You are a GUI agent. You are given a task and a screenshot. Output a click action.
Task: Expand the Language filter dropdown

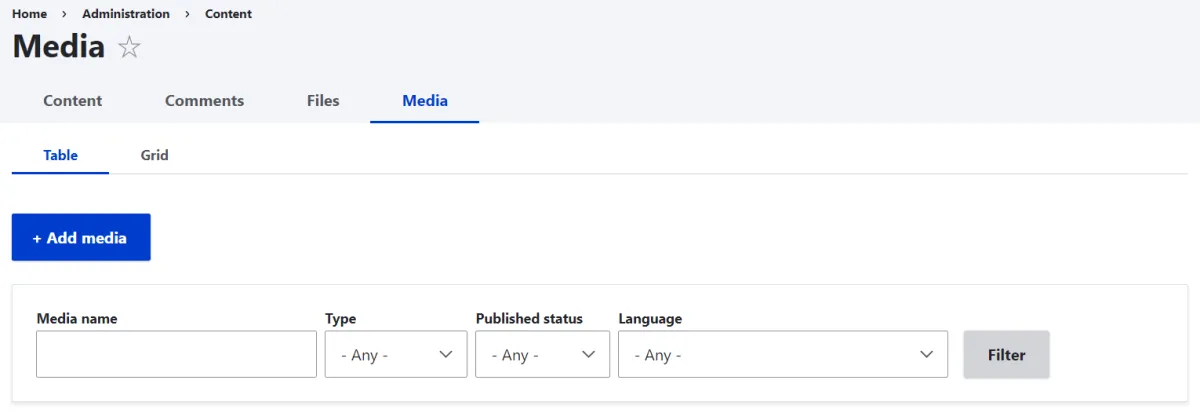coord(783,354)
